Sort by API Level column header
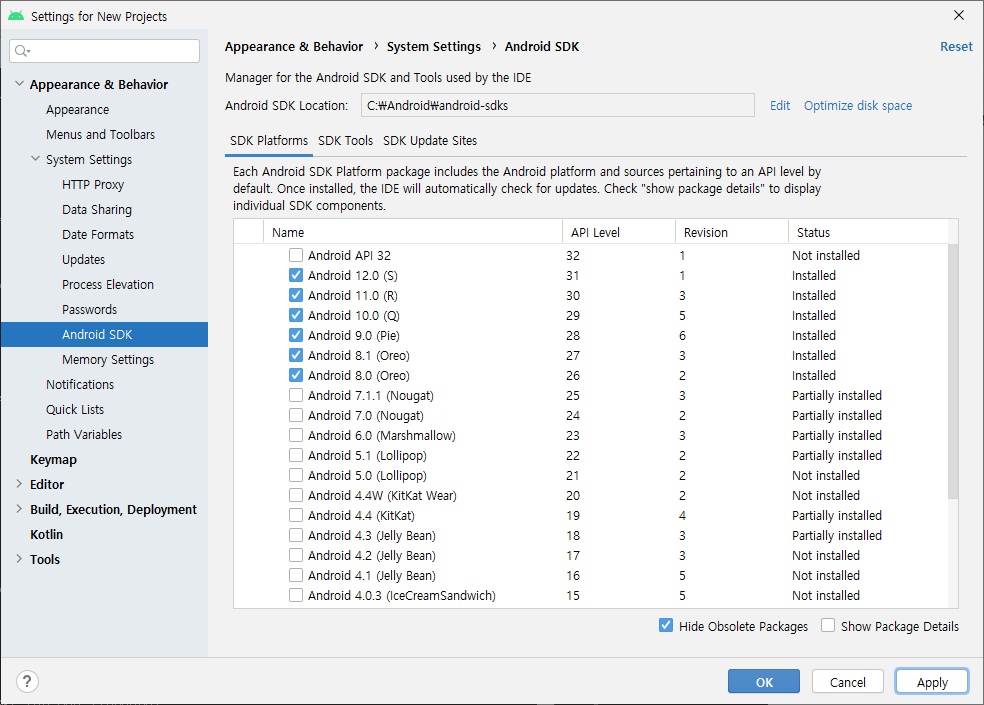This screenshot has width=984, height=705. pos(619,232)
